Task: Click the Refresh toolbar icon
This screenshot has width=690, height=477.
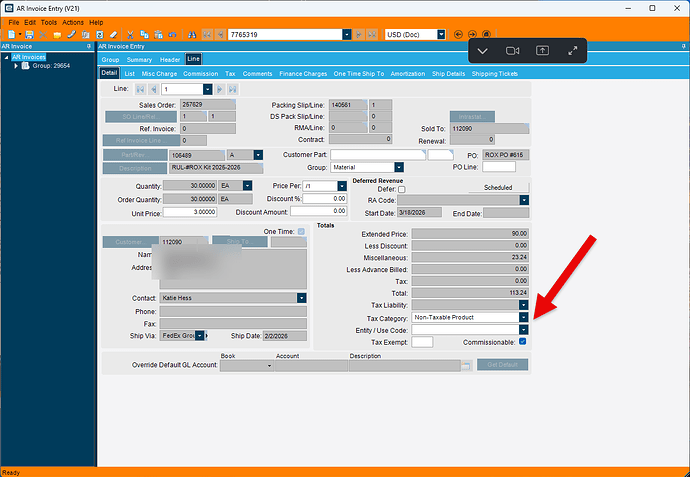Action: pos(100,34)
